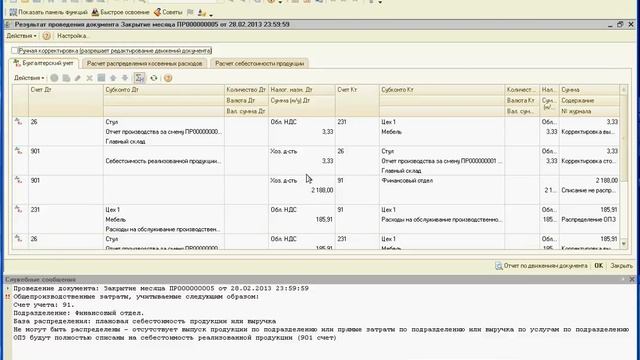Click the Себестоимость реализованной продукции cell
Viewport: 640px width, 360px height.
tap(163, 161)
